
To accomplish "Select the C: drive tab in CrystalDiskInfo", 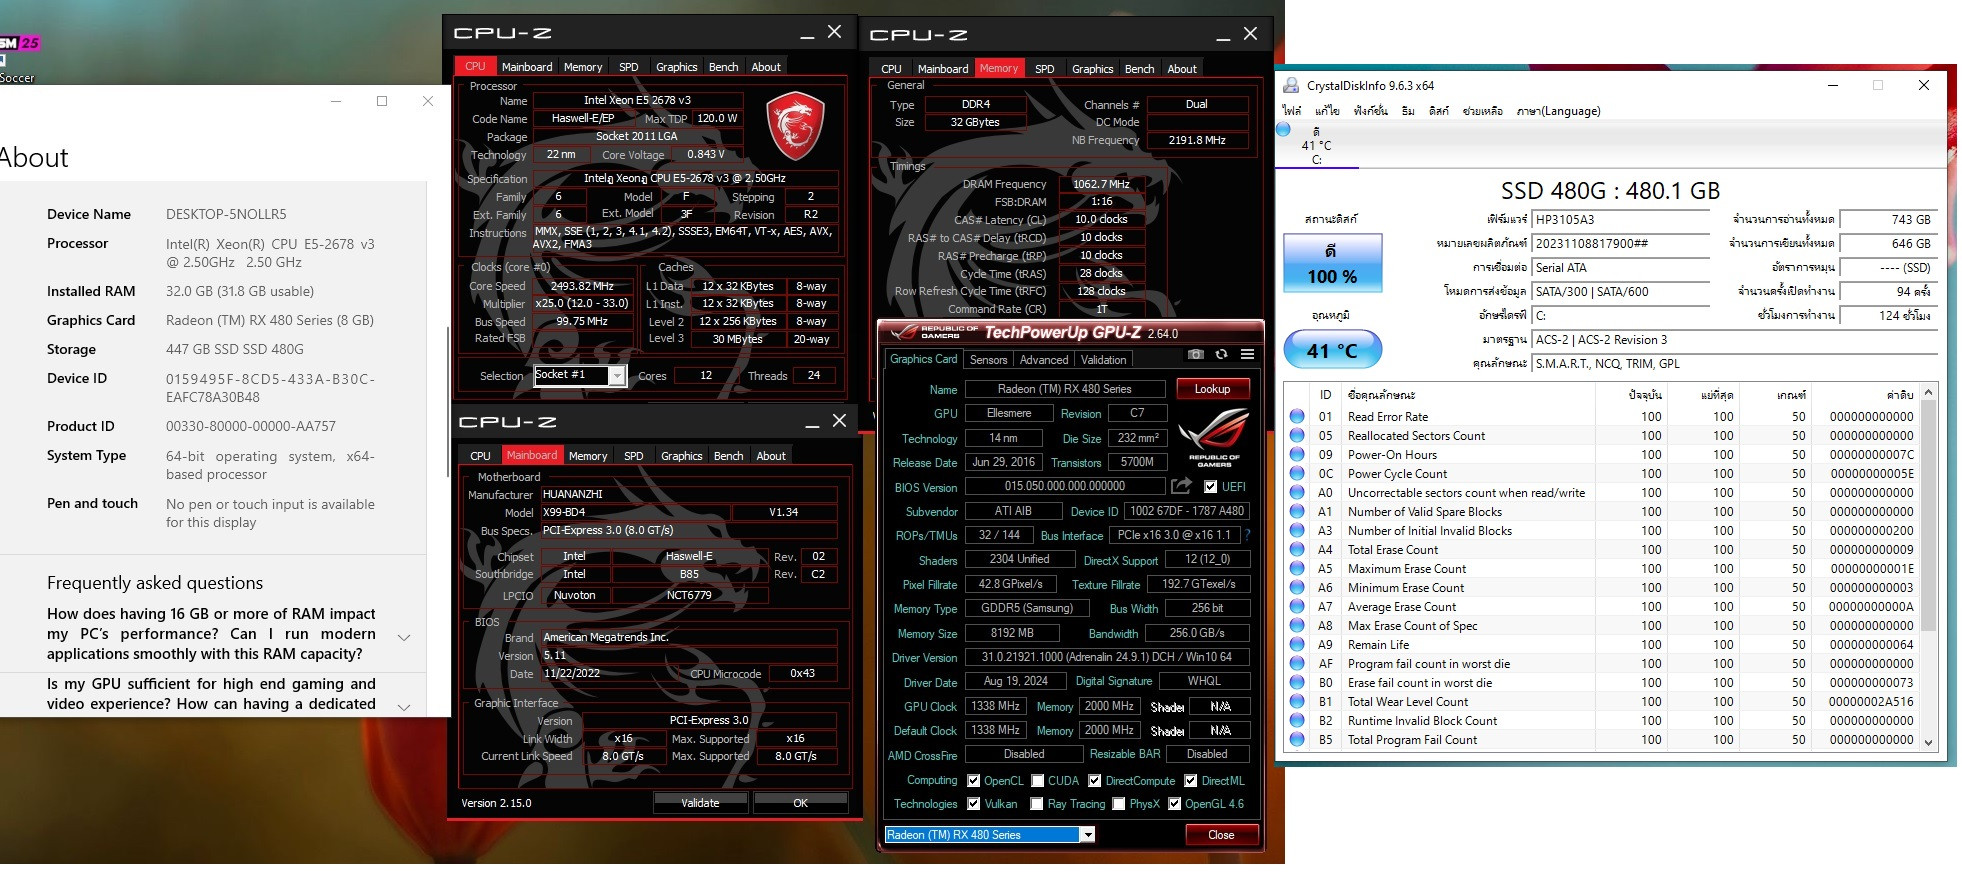I will point(1316,145).
